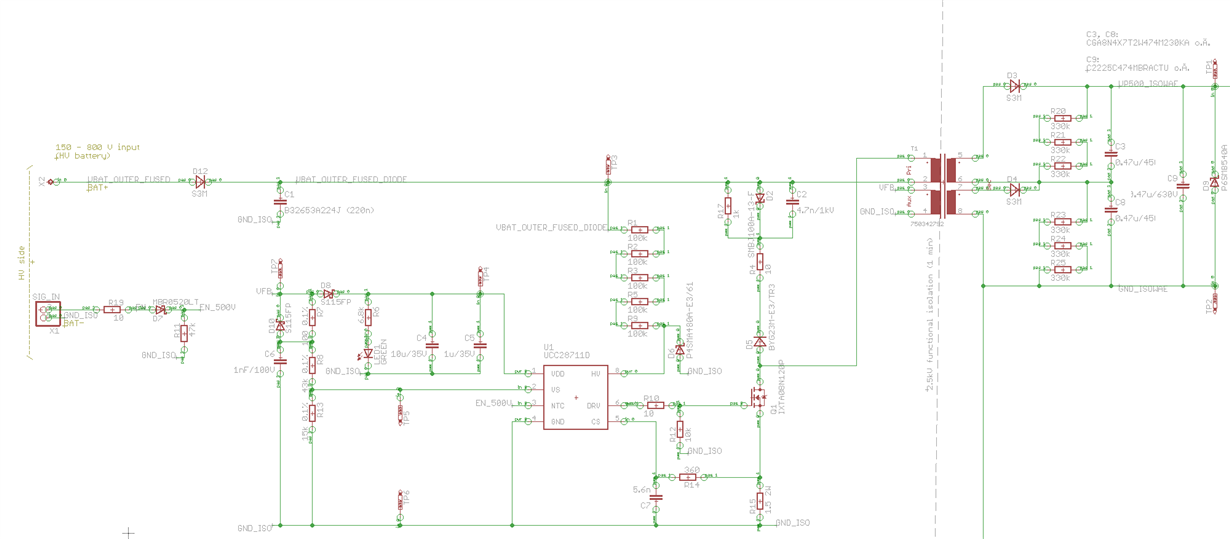Click rectifier diode D3 S3M

tap(1014, 86)
